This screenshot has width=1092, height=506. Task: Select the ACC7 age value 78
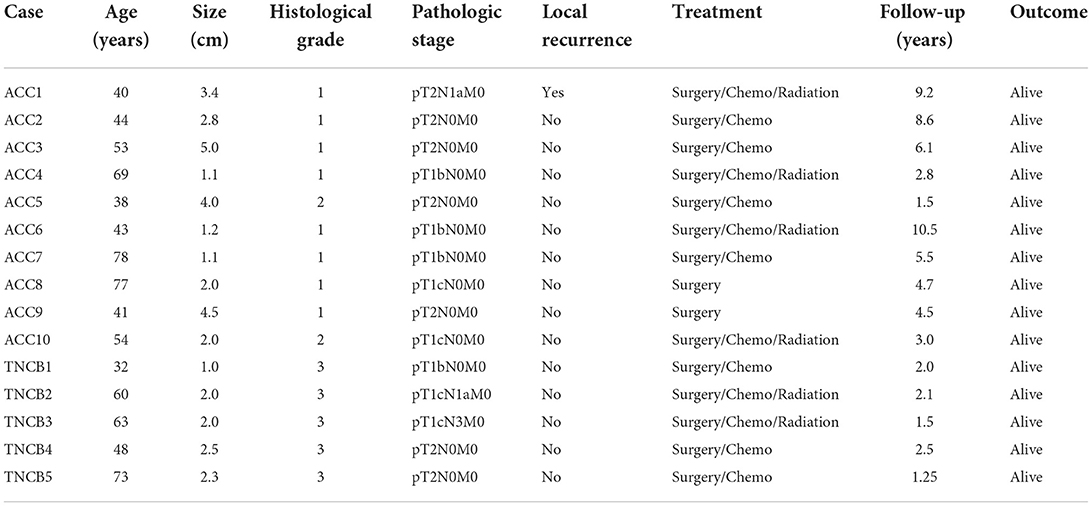[121, 258]
